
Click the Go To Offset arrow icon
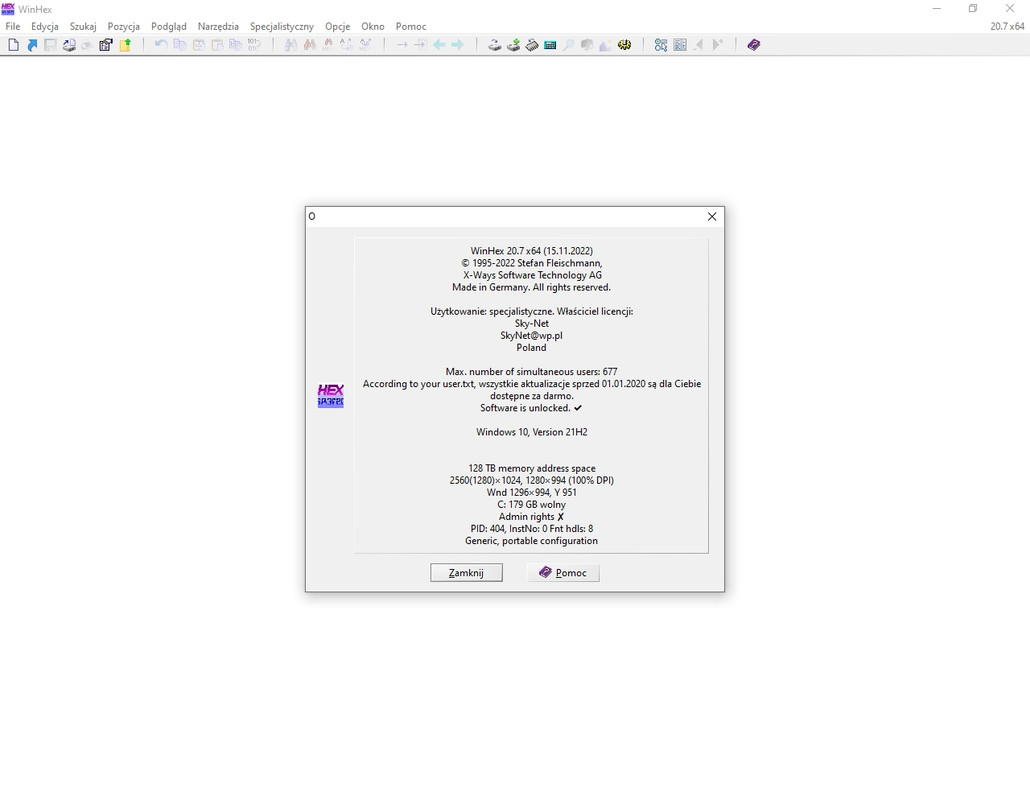(402, 45)
